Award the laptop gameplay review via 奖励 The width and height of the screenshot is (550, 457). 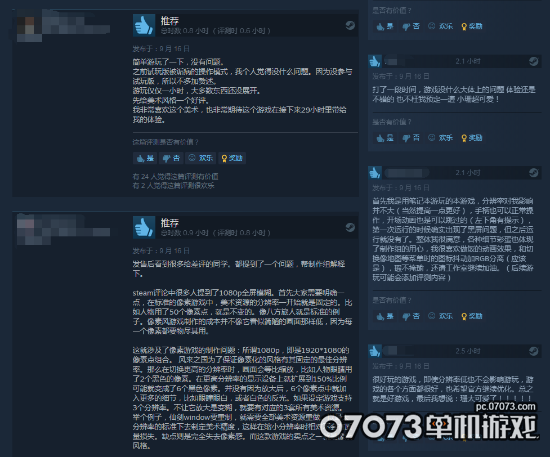pyautogui.click(x=472, y=316)
